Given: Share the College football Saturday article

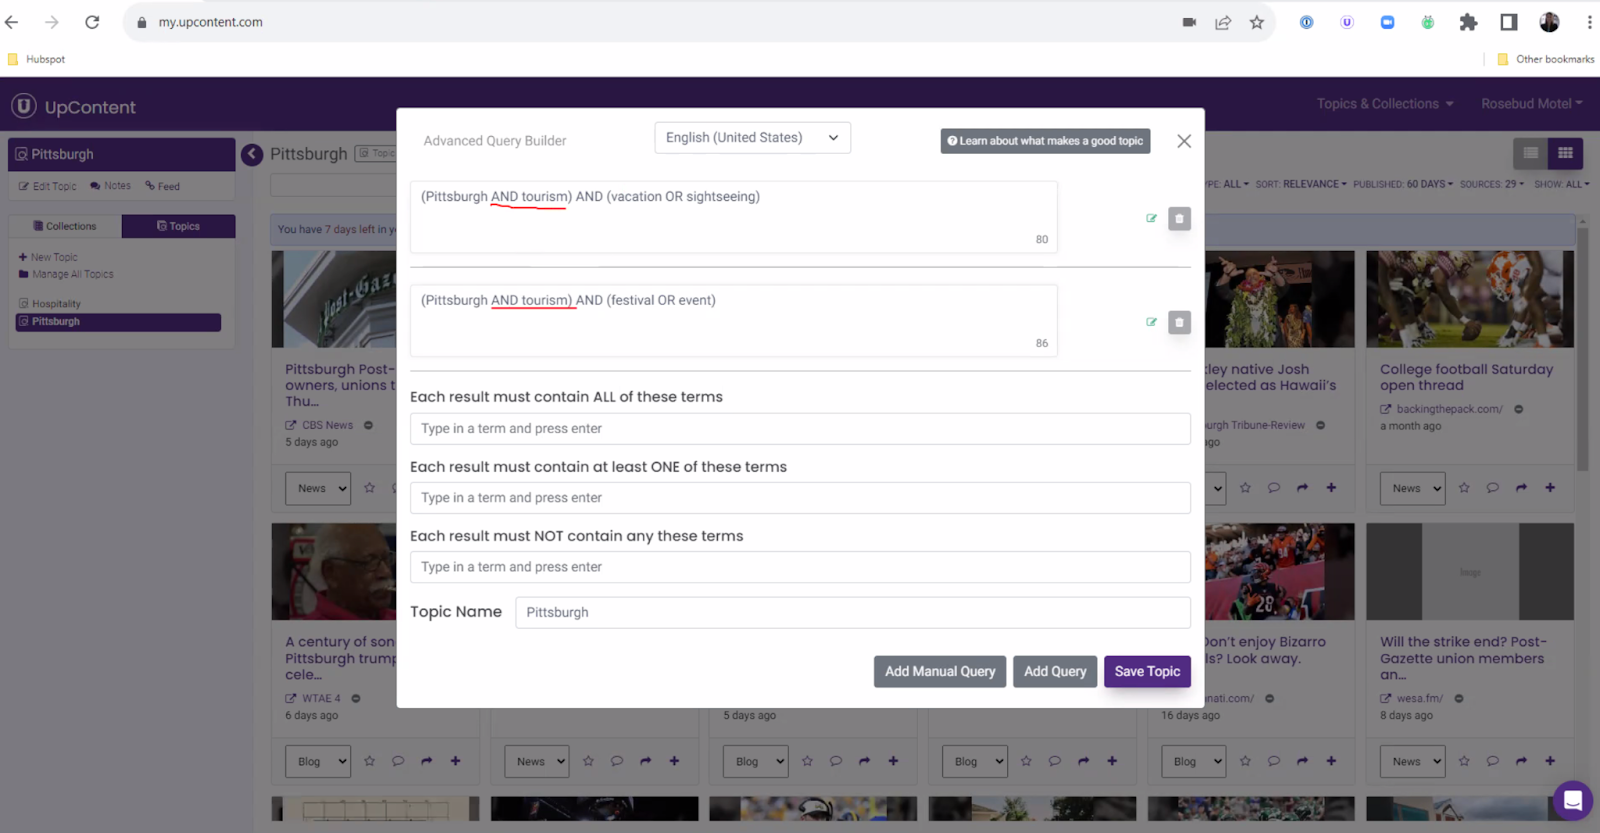Looking at the screenshot, I should (1521, 488).
